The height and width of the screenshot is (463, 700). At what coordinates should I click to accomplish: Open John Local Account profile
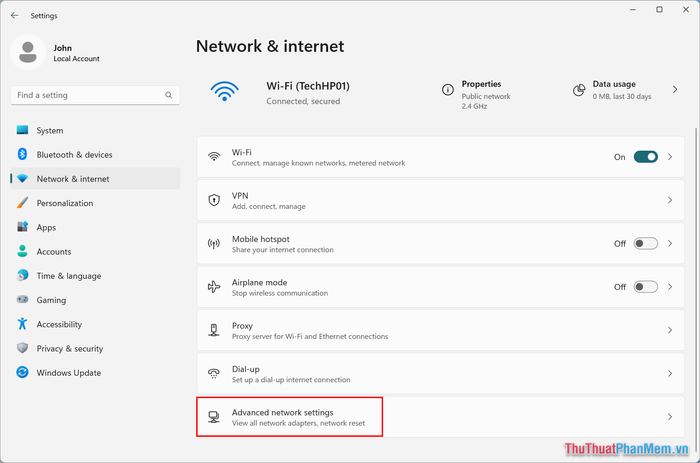pos(56,53)
